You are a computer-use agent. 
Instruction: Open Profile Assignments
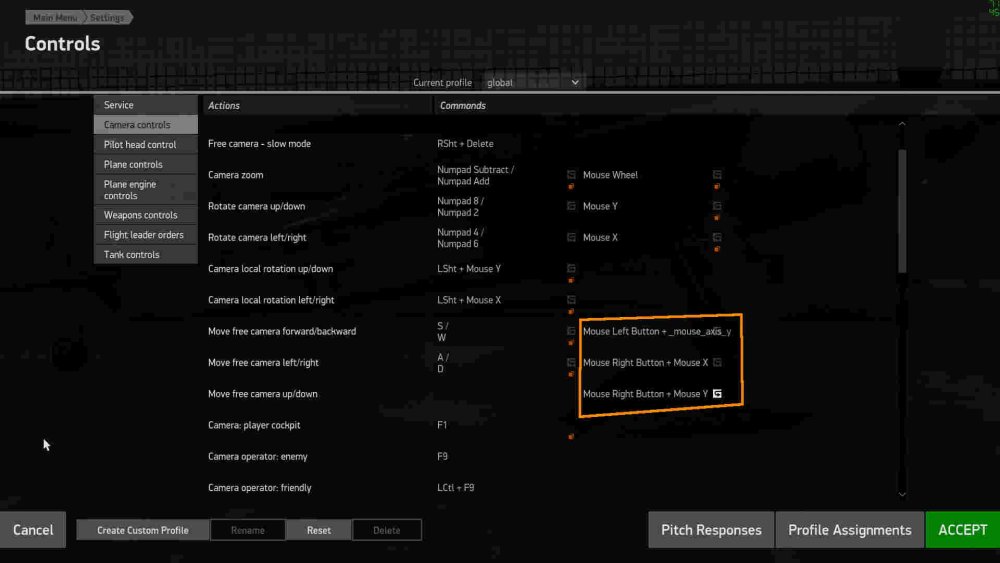(x=849, y=530)
